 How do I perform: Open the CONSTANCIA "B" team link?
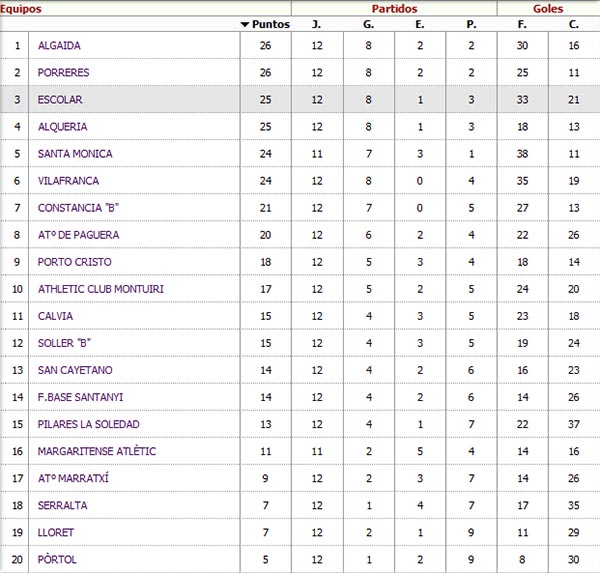point(78,208)
